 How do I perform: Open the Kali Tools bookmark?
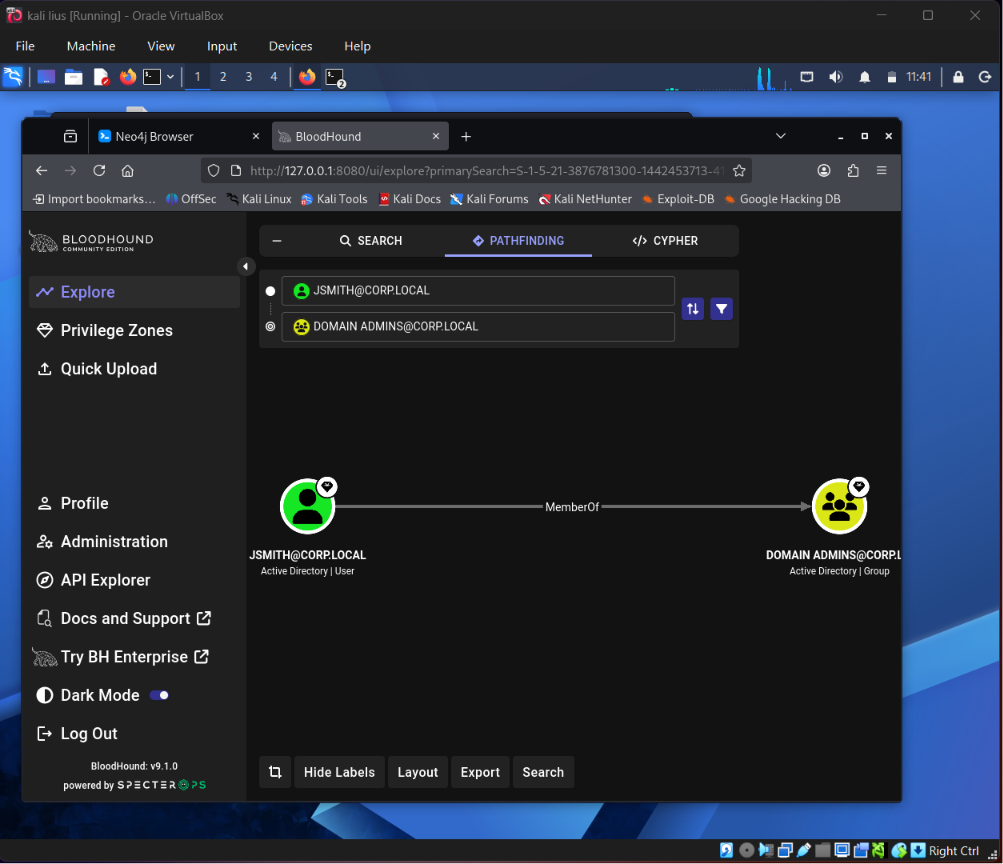click(334, 199)
